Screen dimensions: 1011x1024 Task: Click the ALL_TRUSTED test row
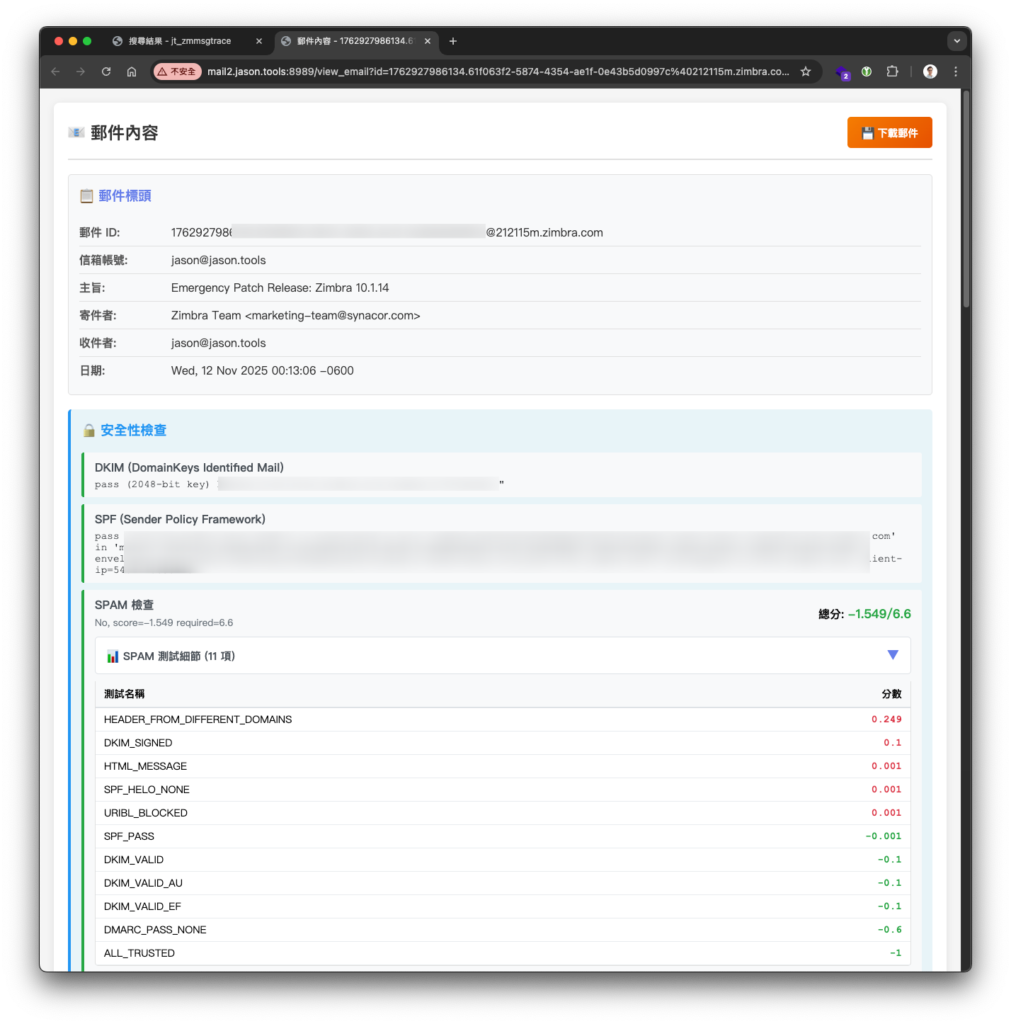click(502, 953)
